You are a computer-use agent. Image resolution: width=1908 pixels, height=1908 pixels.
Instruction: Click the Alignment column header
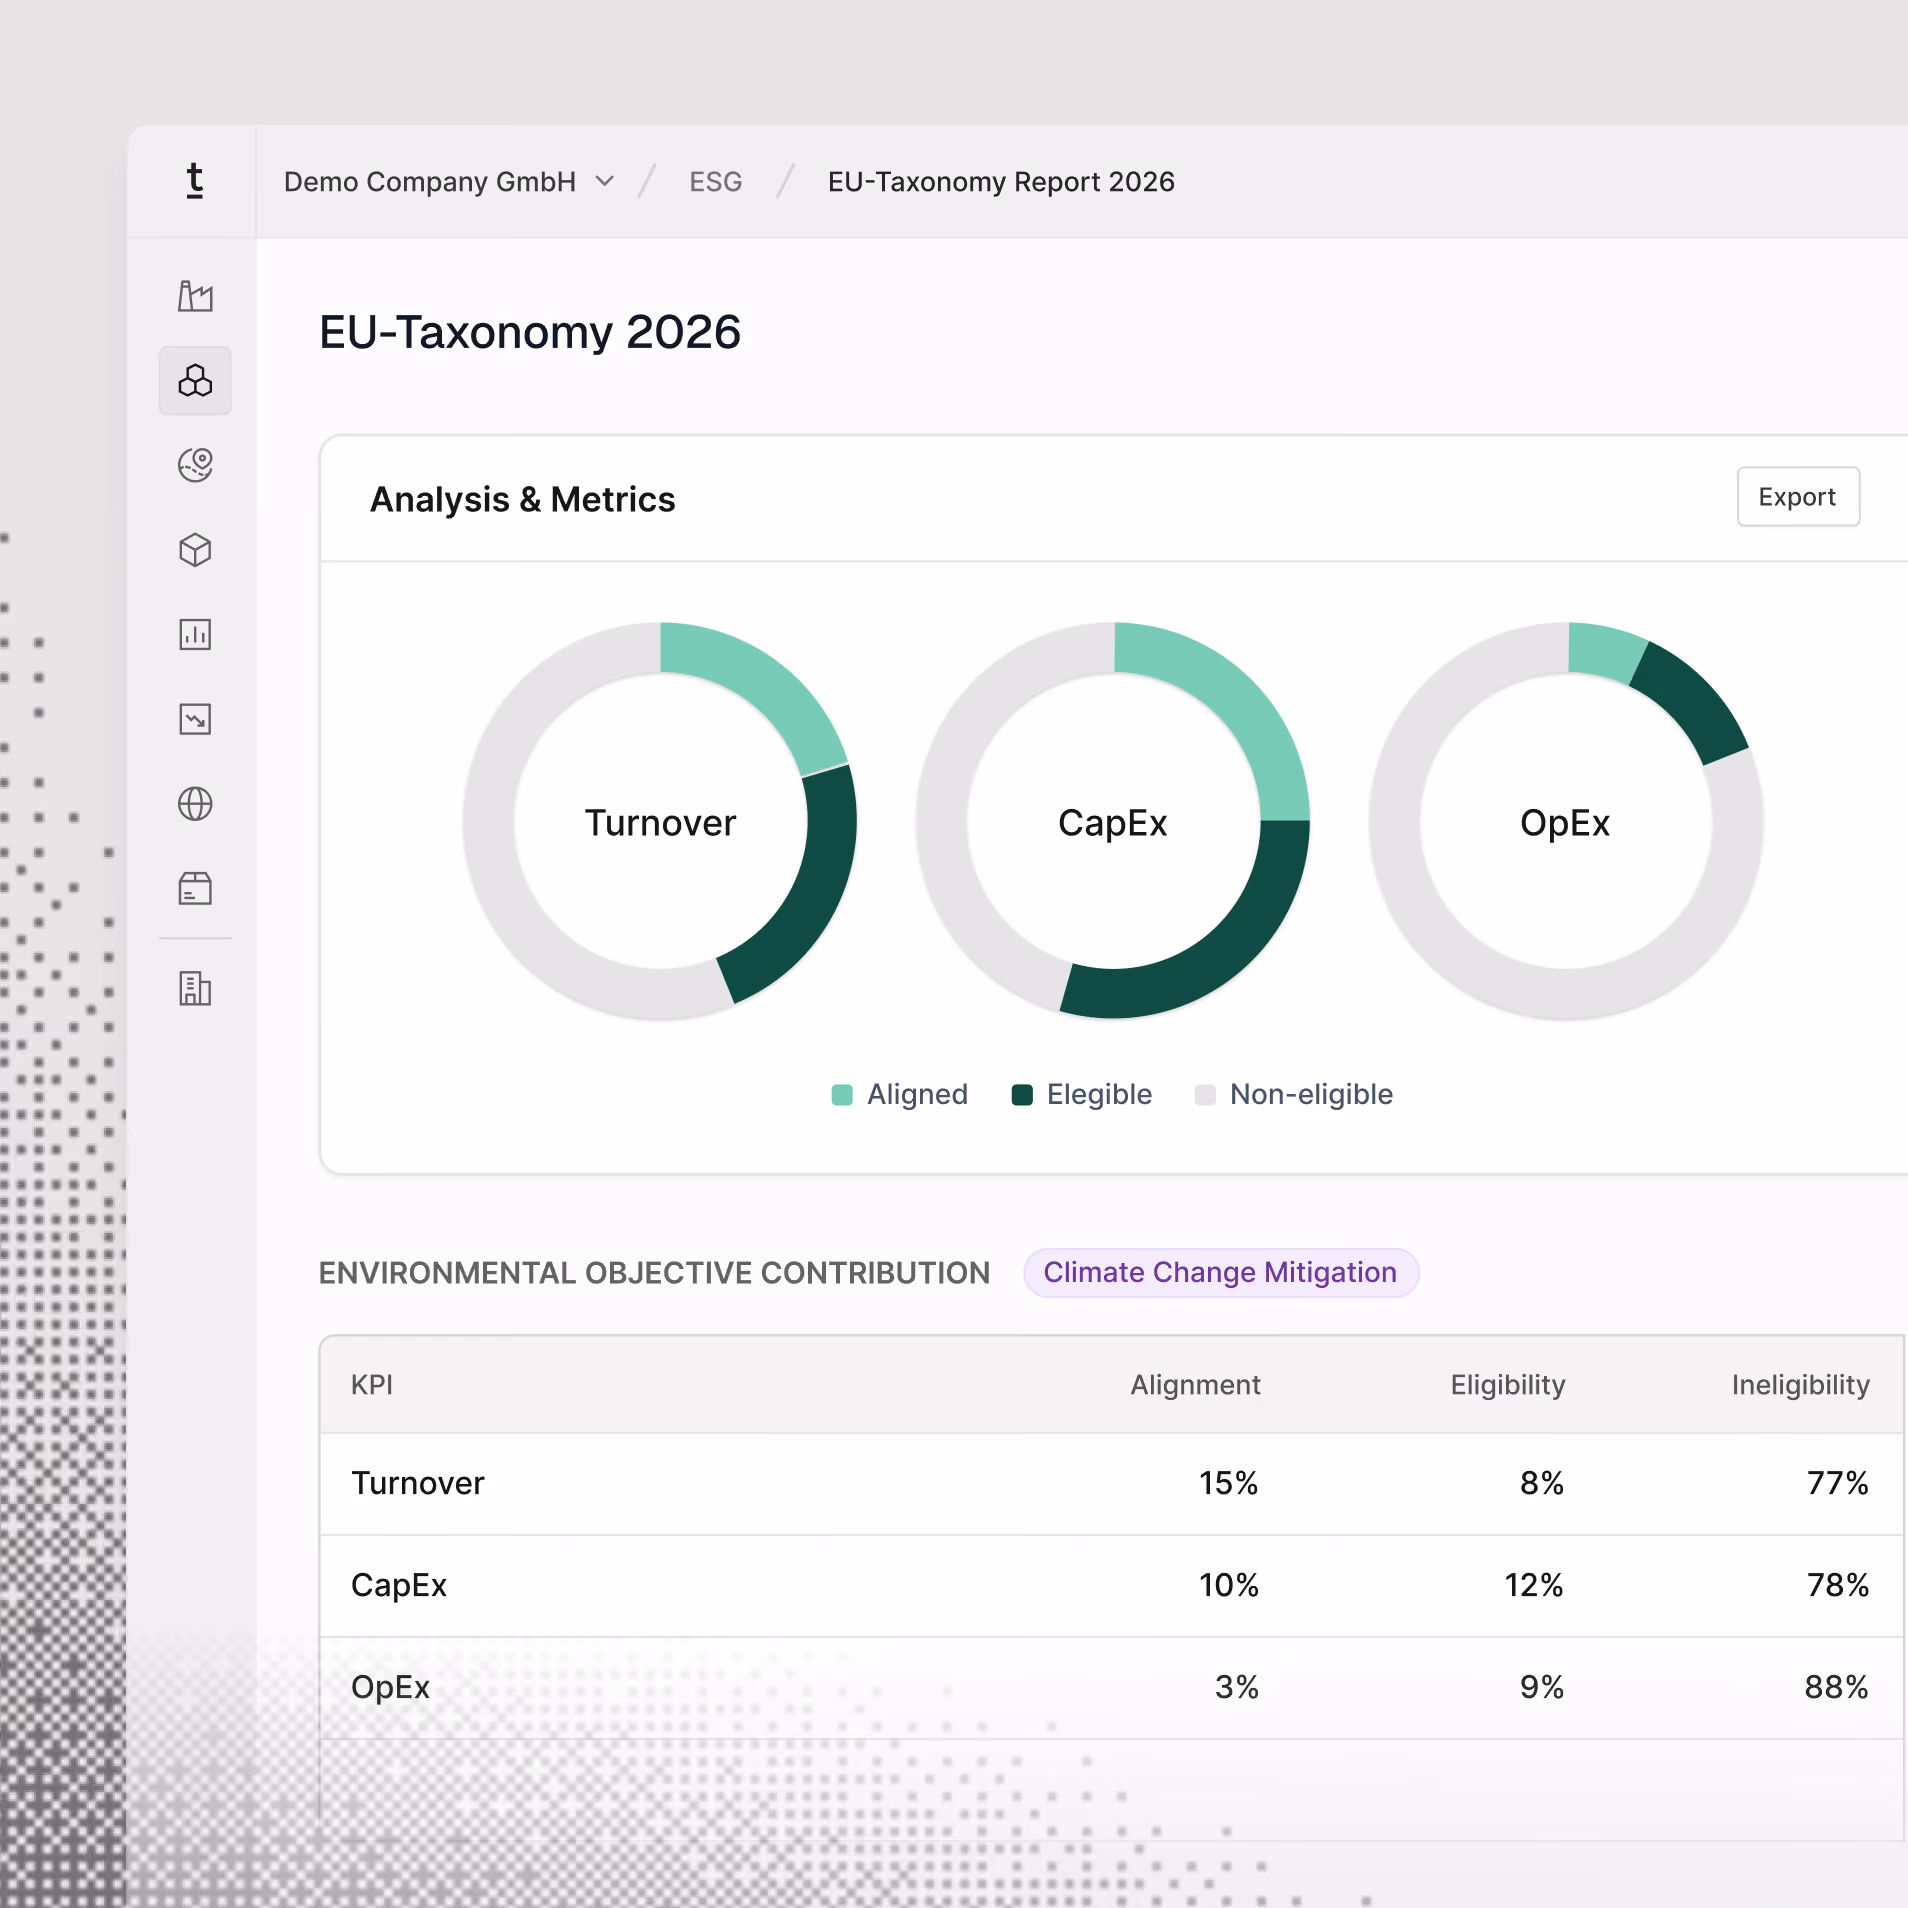(1196, 1385)
